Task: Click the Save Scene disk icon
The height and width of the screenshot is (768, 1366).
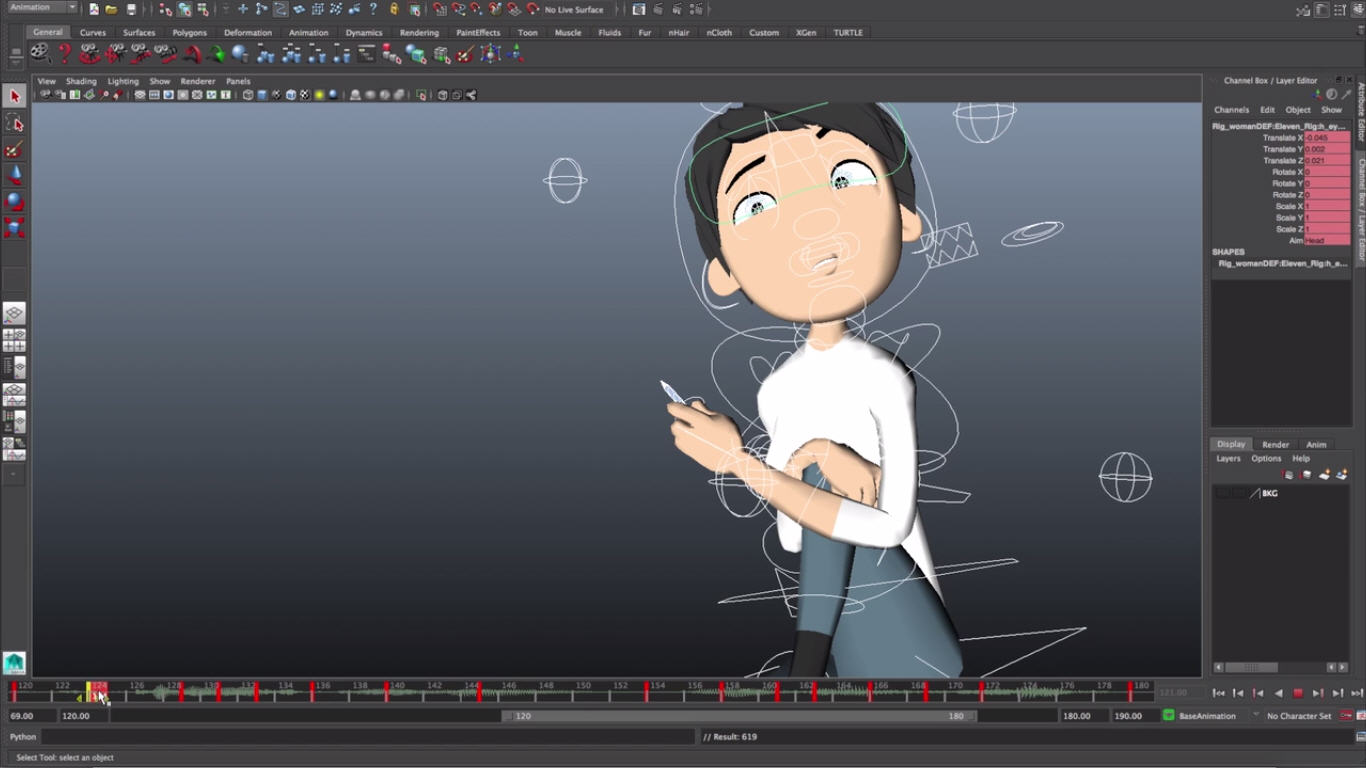Action: click(131, 9)
